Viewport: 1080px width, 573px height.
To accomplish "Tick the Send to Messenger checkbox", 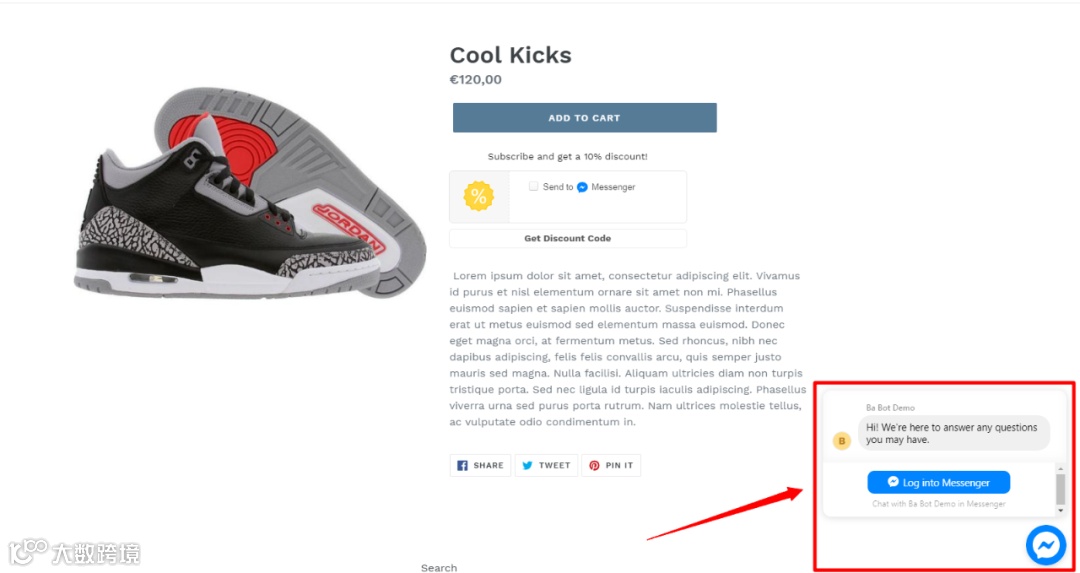I will [534, 186].
